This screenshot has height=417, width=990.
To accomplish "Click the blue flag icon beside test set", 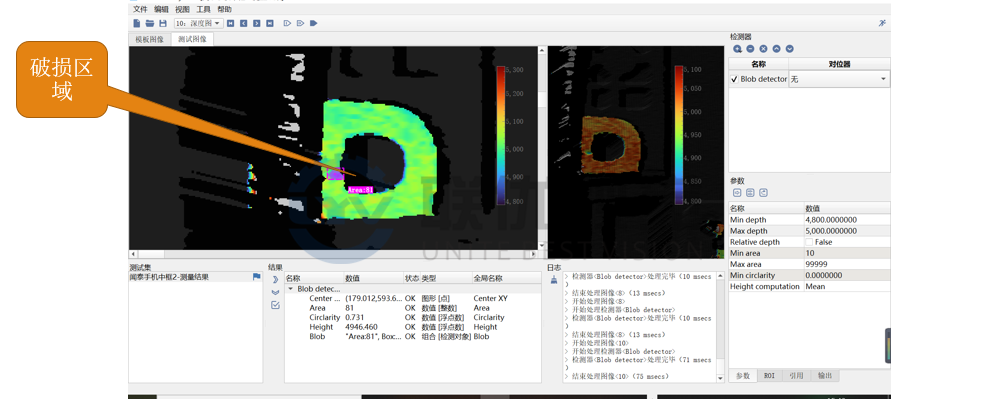I will (x=256, y=277).
